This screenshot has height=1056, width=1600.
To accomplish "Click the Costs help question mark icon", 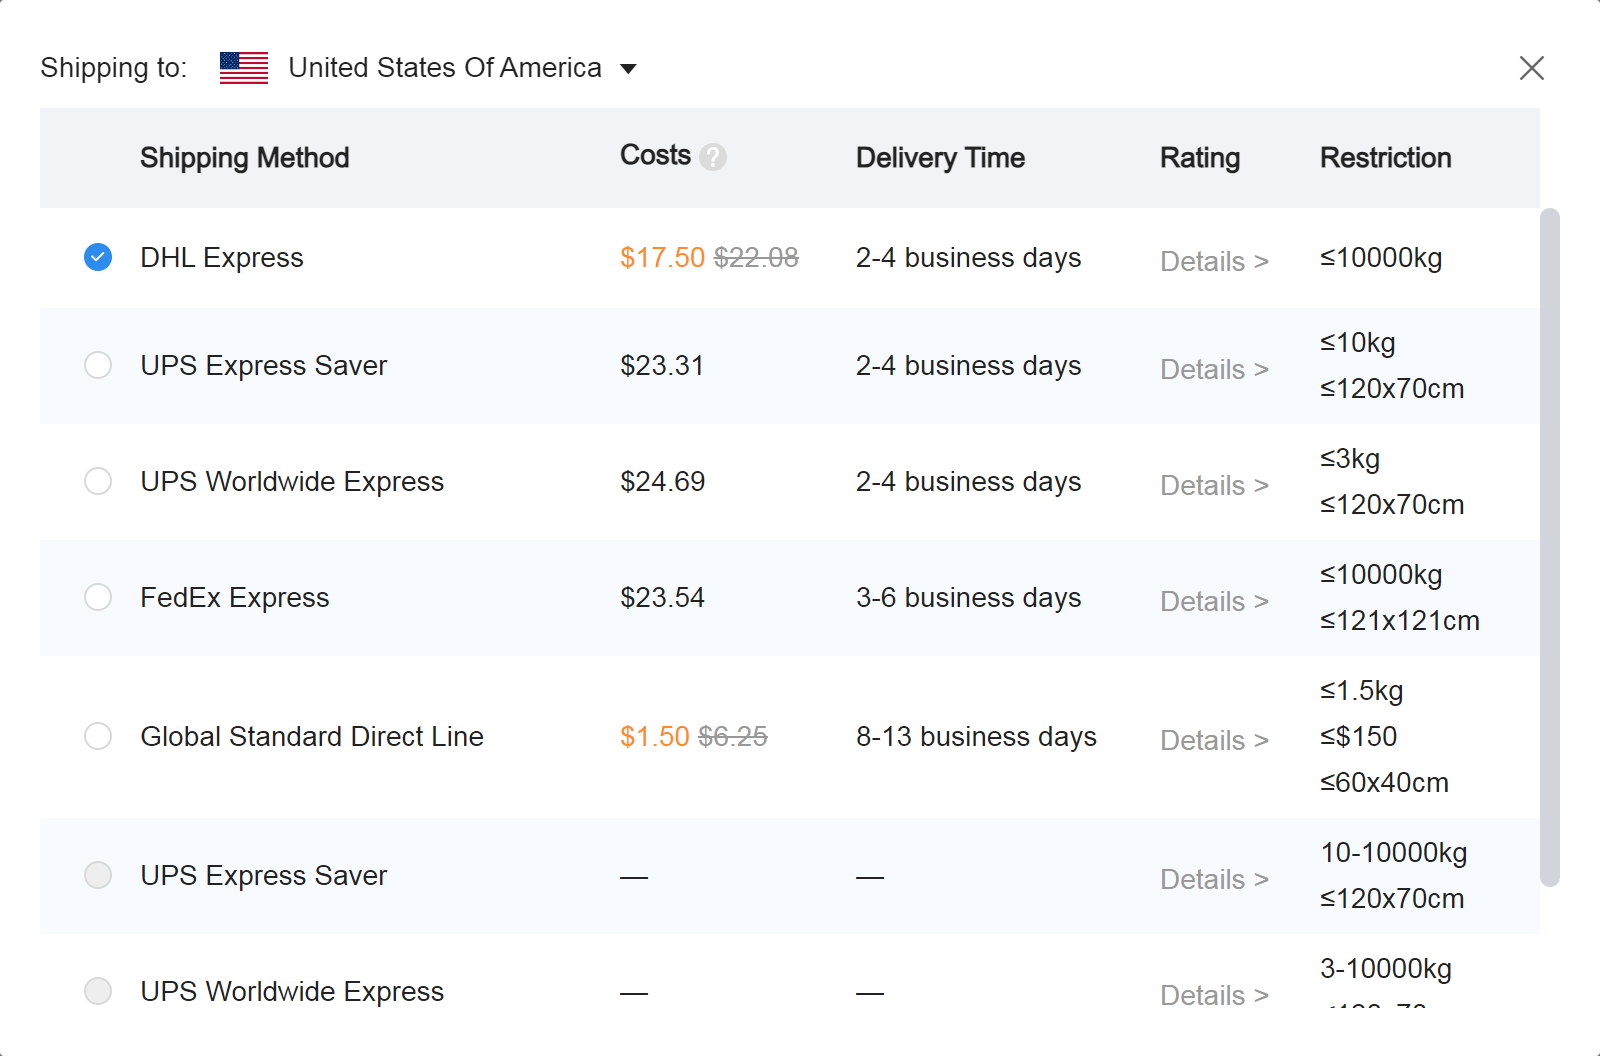I will coord(713,157).
